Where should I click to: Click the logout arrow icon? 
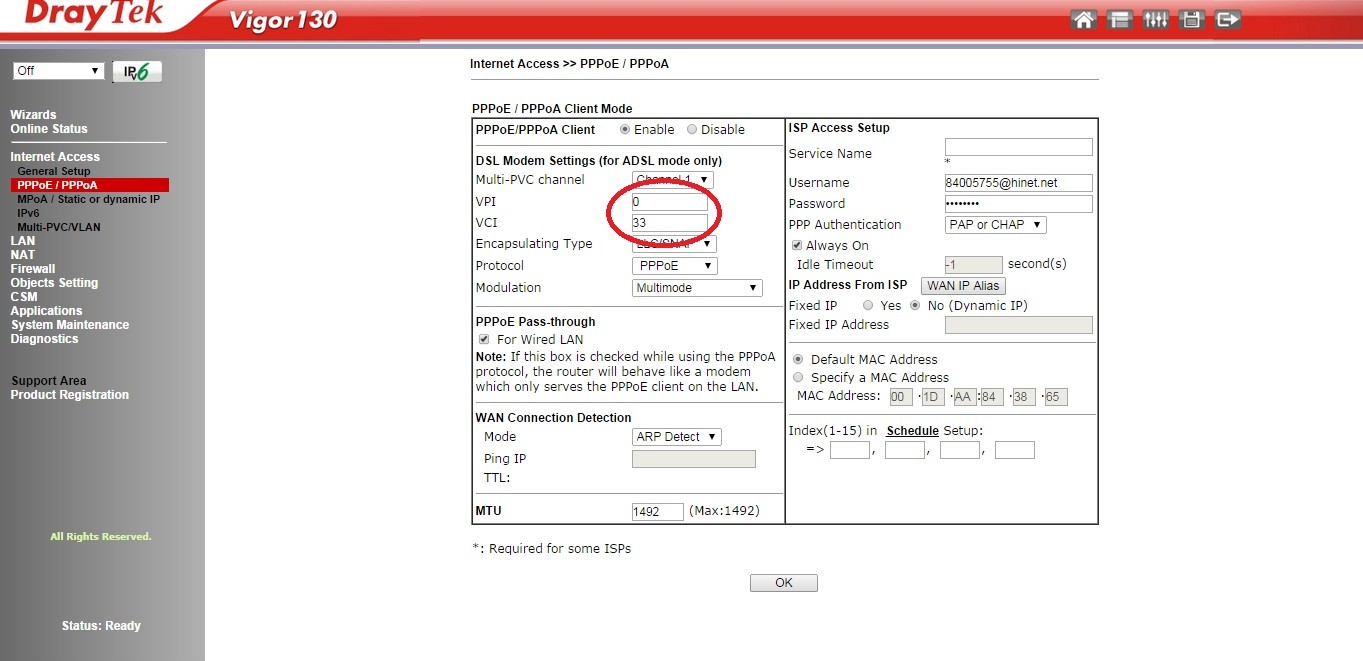coord(1228,19)
